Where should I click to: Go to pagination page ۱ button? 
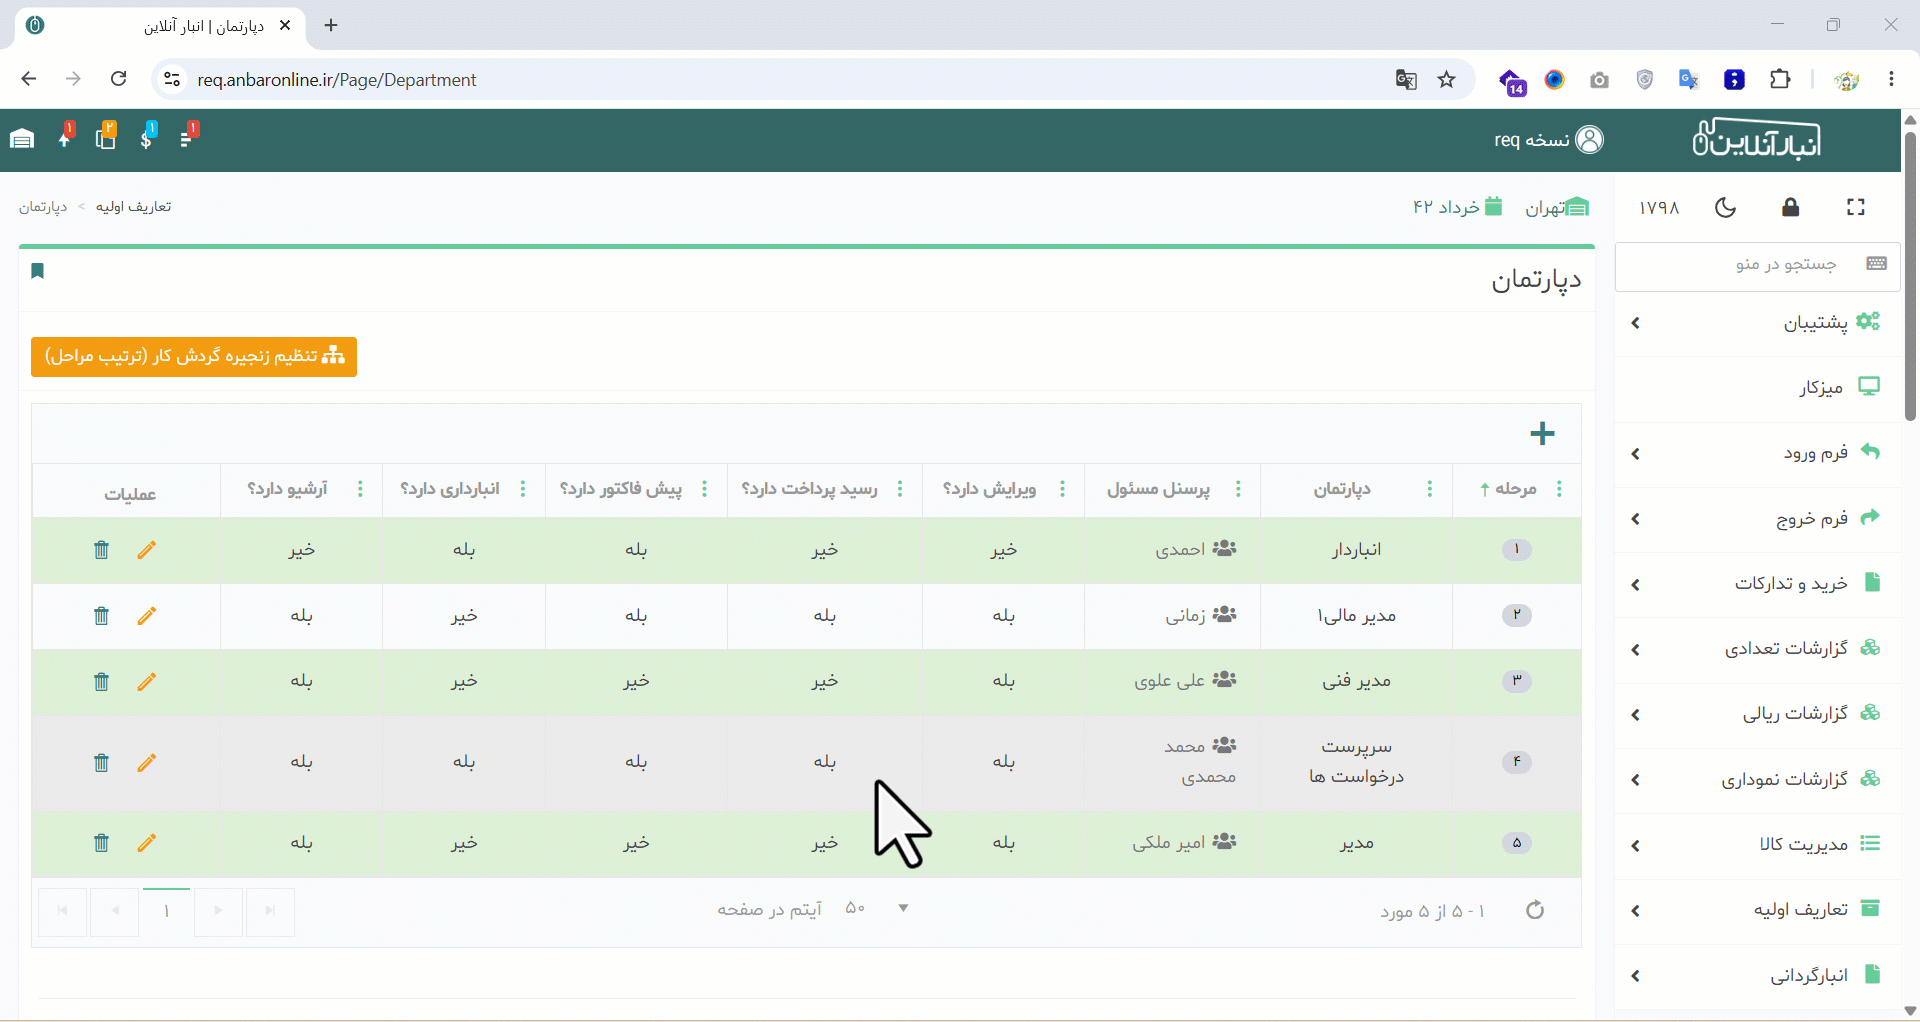click(166, 911)
